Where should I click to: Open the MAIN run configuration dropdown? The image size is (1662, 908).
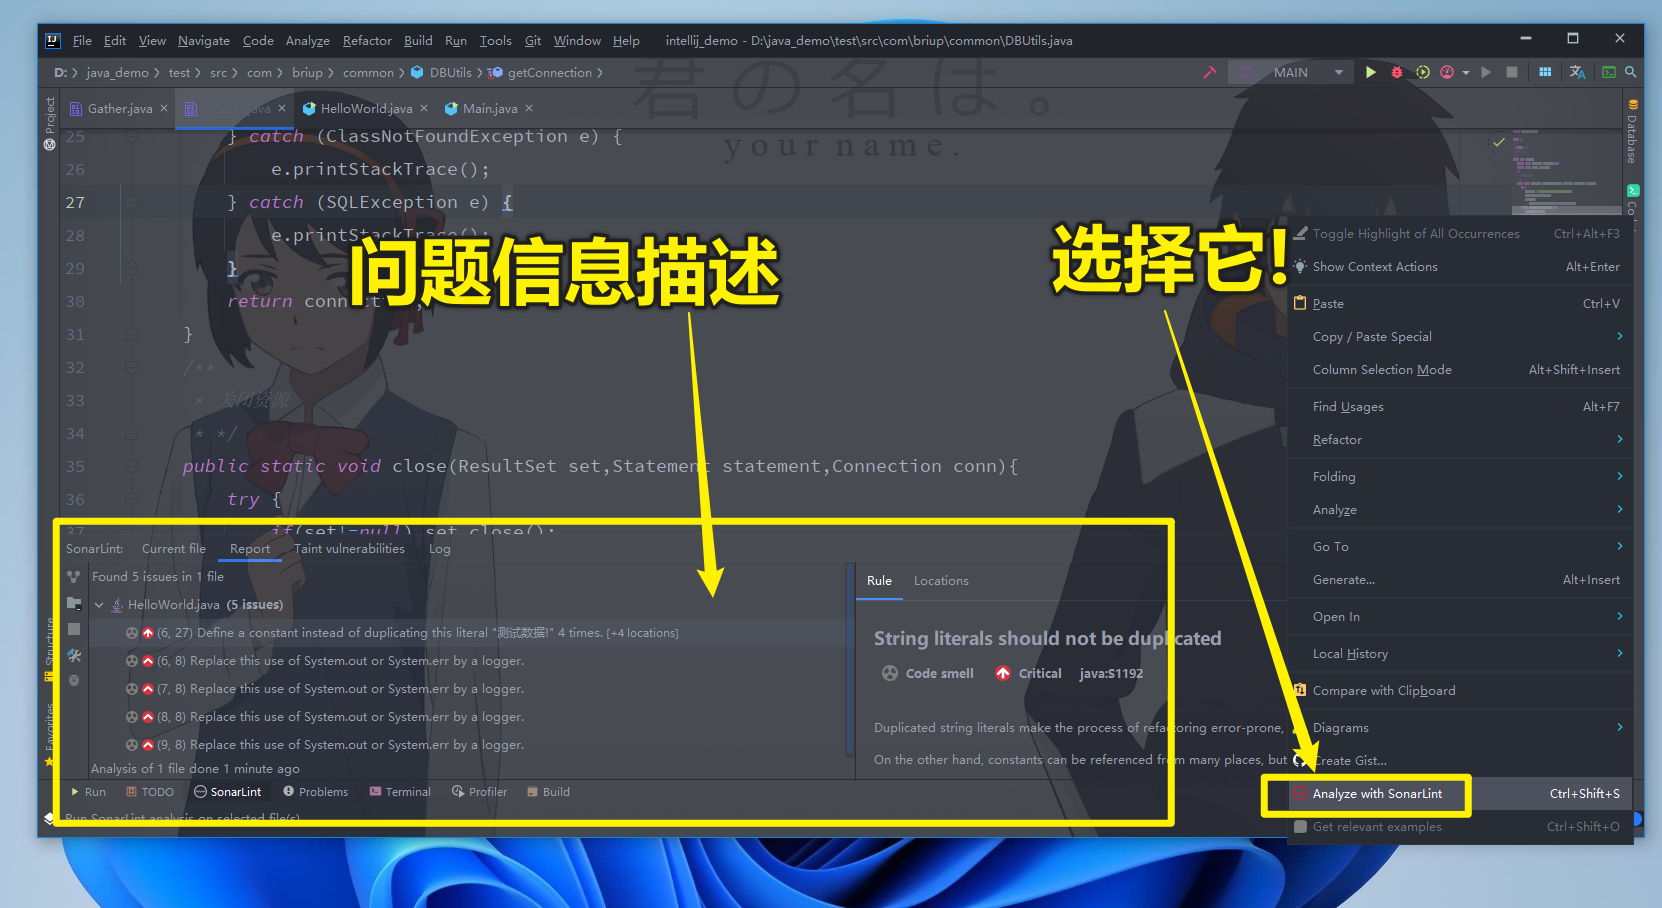click(1338, 72)
